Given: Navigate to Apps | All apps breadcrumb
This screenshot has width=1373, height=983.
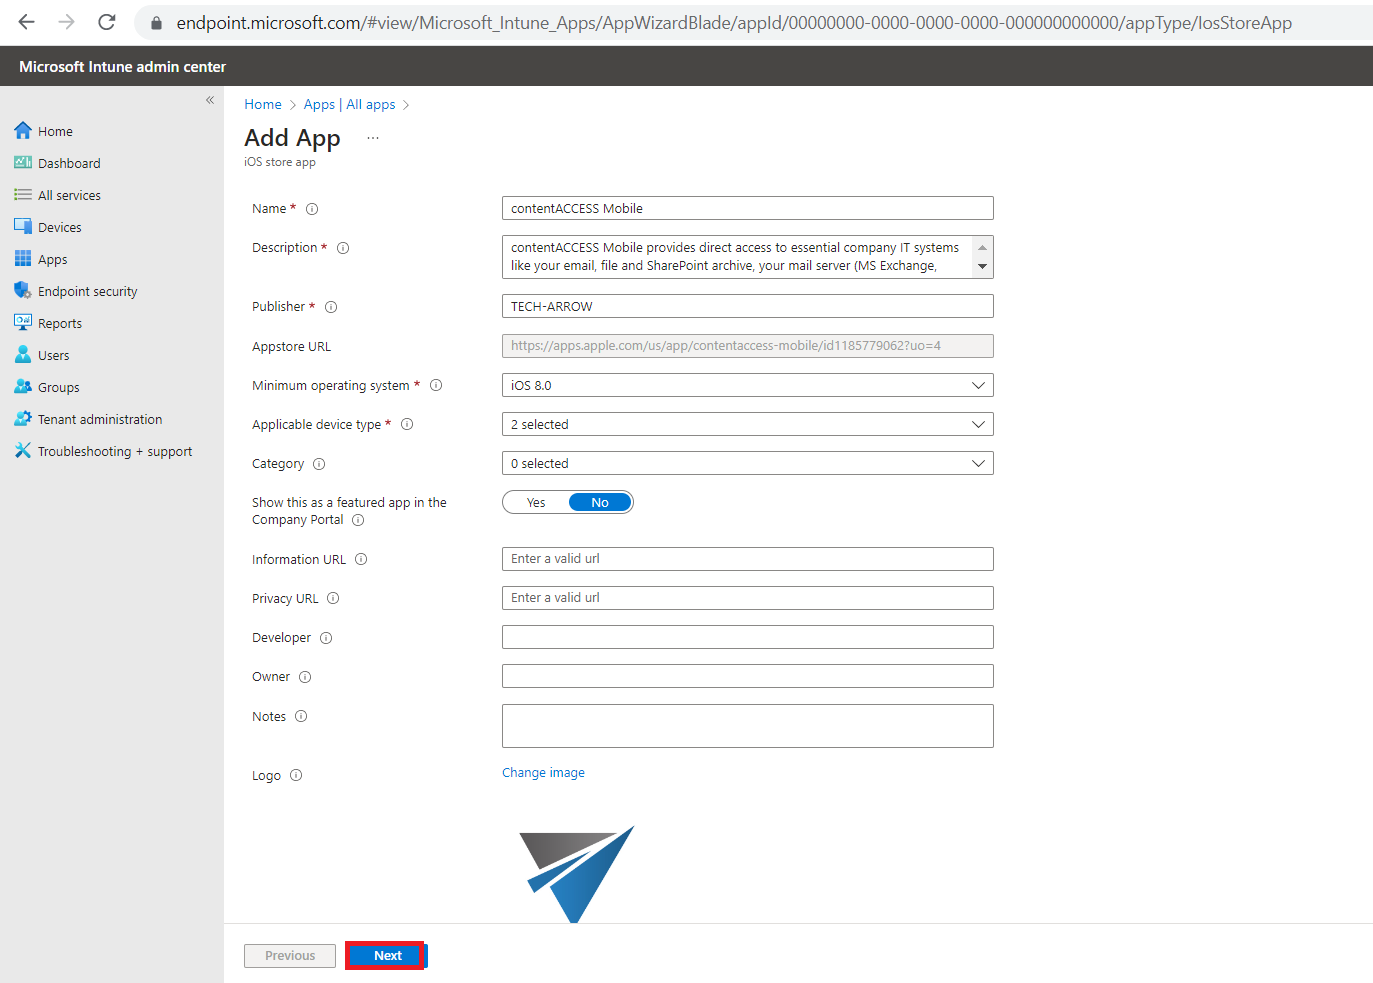Looking at the screenshot, I should [x=349, y=104].
